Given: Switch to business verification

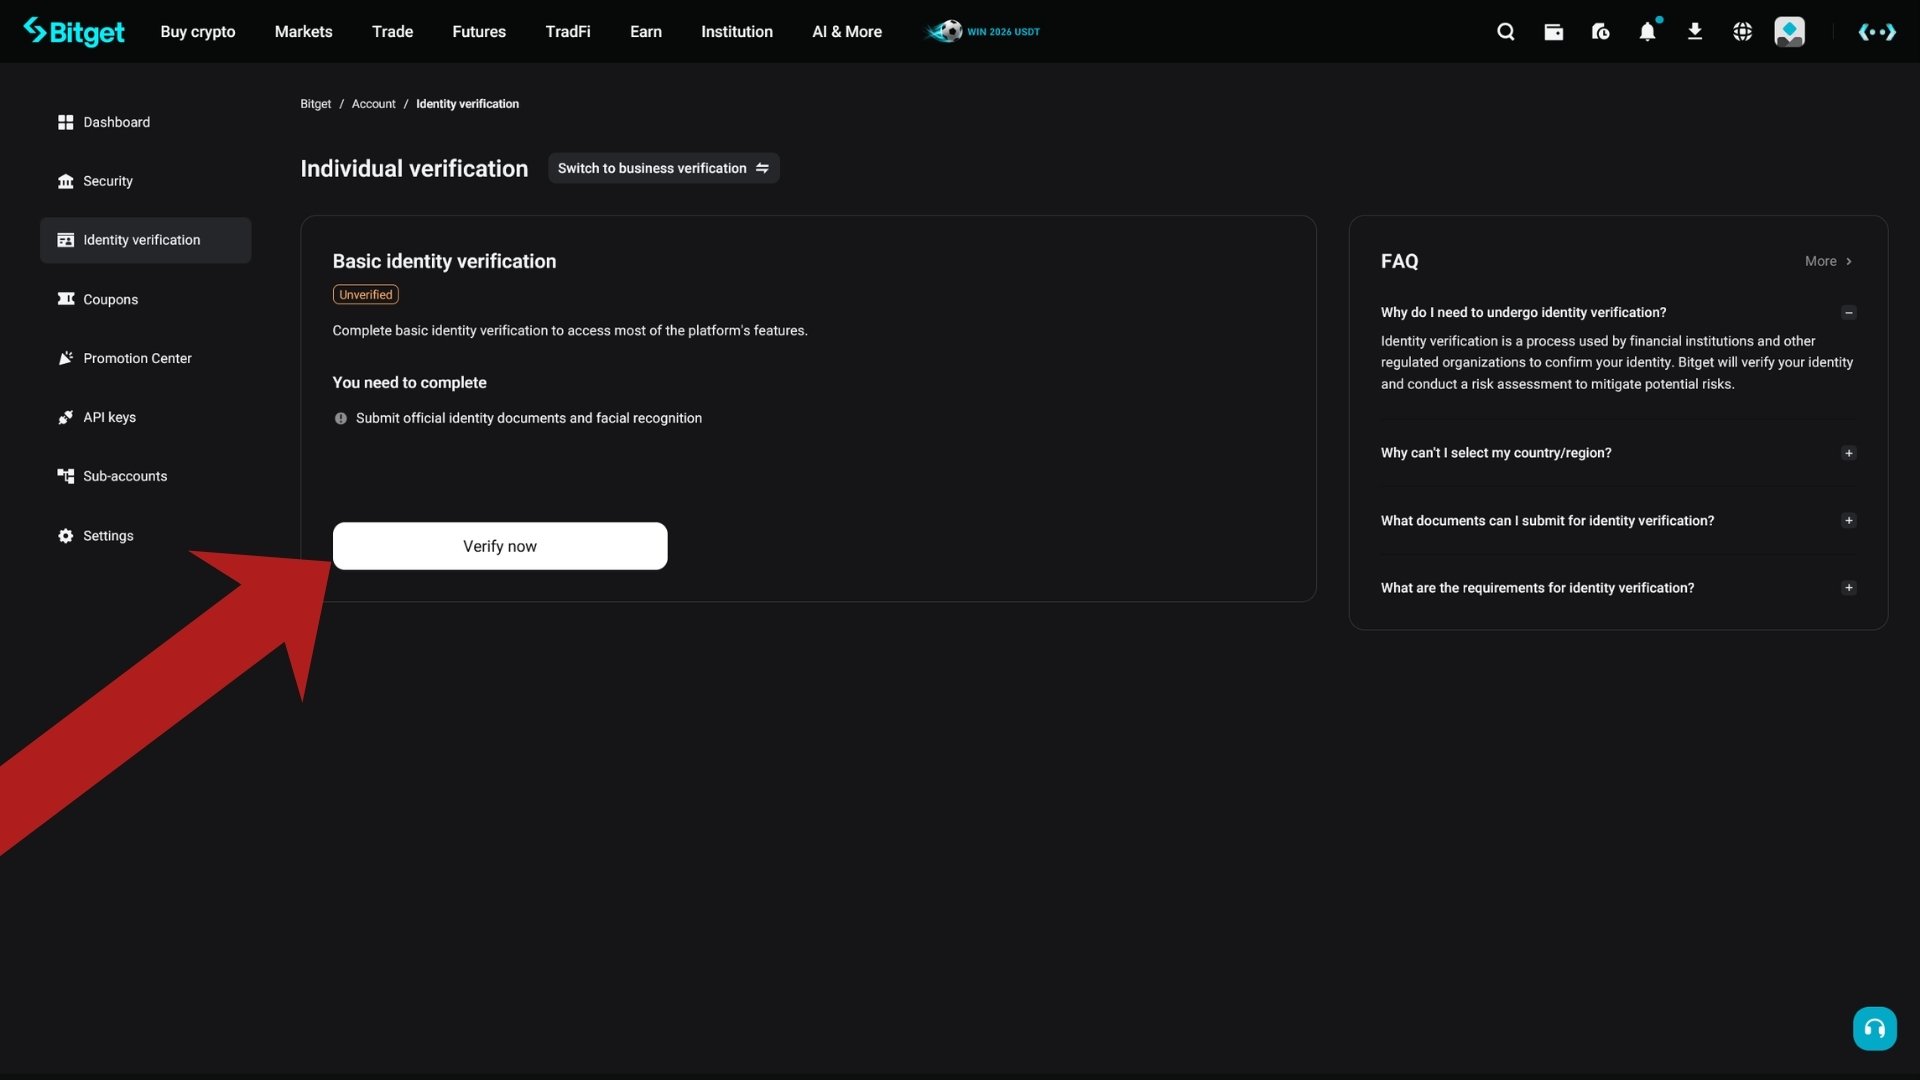Looking at the screenshot, I should tap(664, 168).
